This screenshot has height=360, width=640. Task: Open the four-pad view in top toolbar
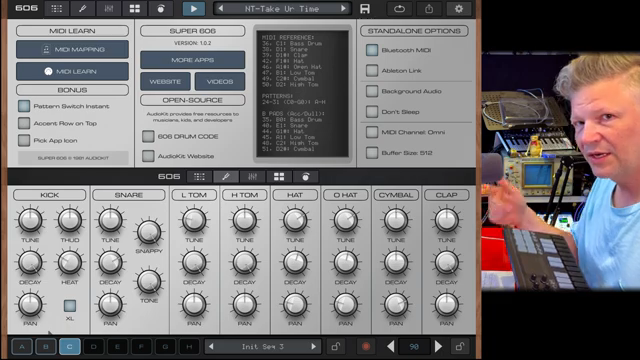[135, 9]
